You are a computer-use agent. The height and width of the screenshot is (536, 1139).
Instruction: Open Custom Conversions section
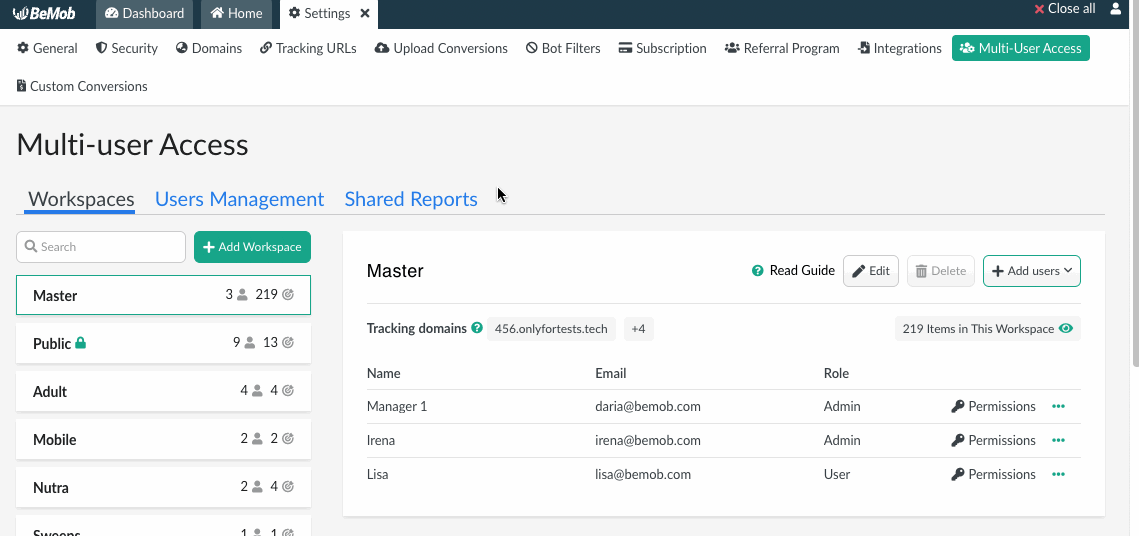81,86
